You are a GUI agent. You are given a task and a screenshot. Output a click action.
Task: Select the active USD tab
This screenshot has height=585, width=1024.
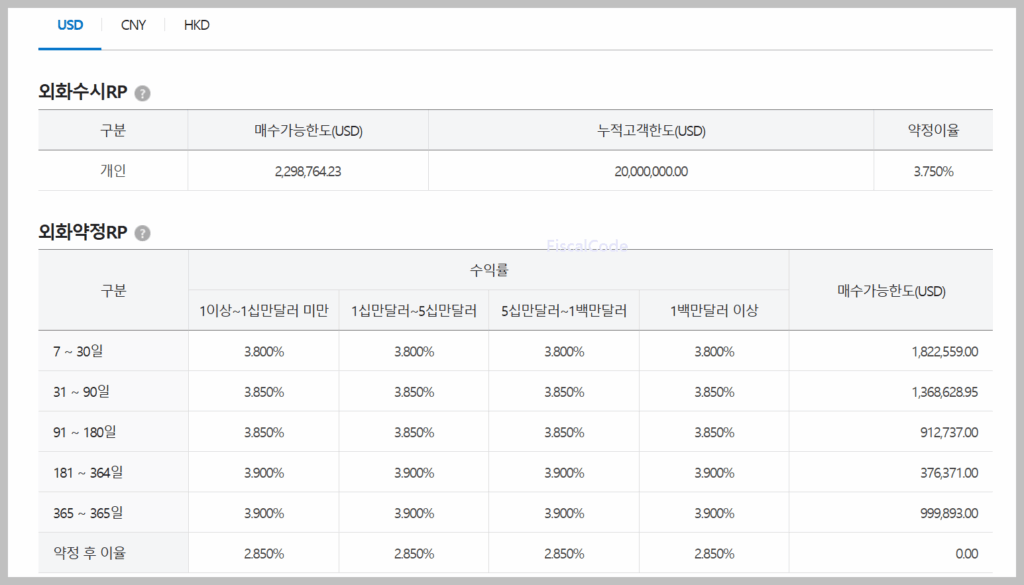[70, 25]
